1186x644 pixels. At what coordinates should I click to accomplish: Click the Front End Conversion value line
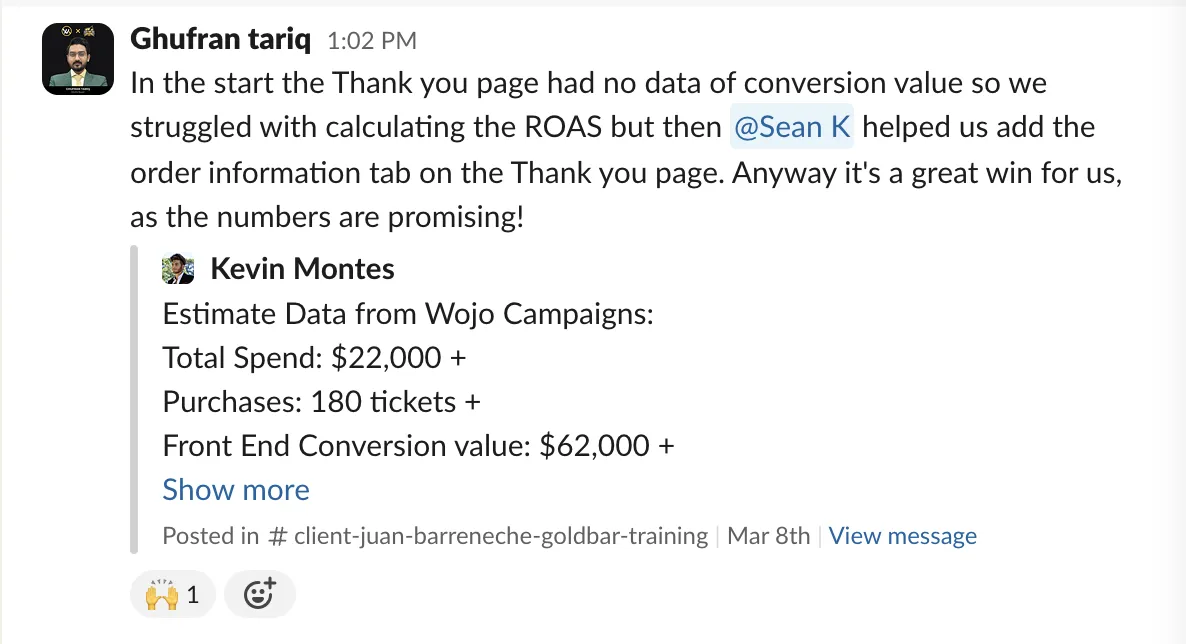[418, 446]
